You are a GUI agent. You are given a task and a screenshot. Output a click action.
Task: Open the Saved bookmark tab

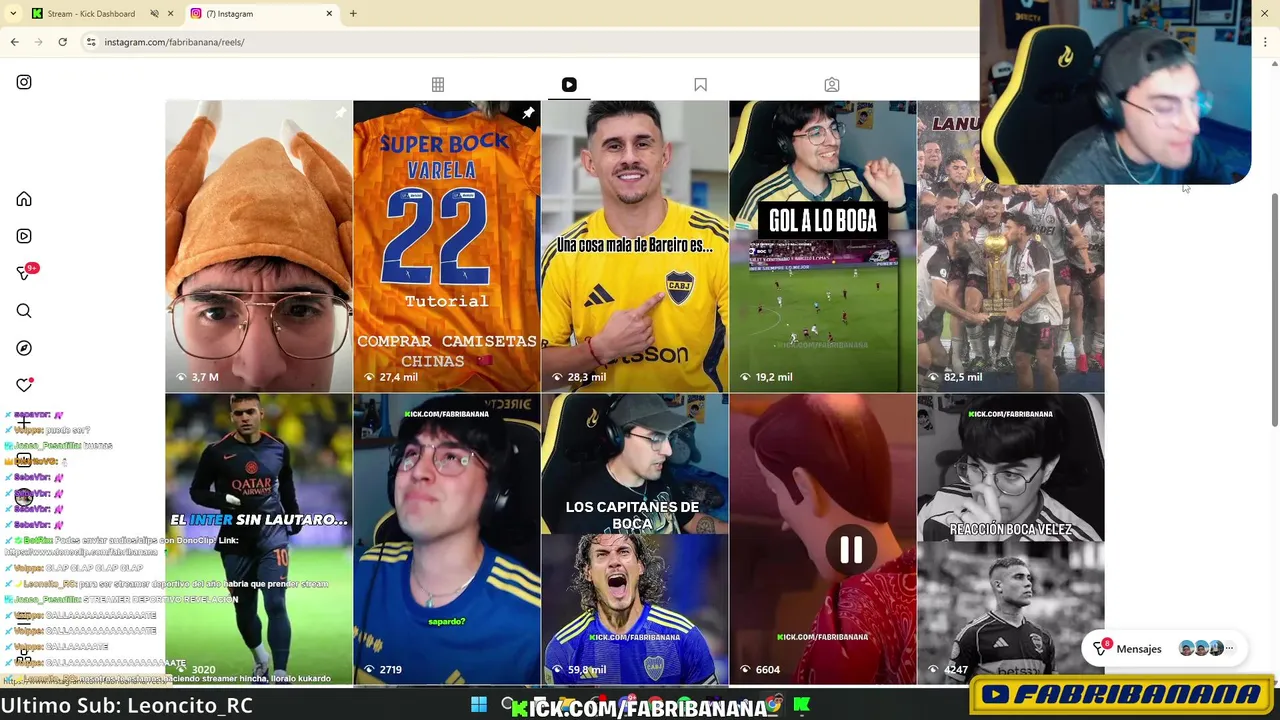pyautogui.click(x=700, y=85)
